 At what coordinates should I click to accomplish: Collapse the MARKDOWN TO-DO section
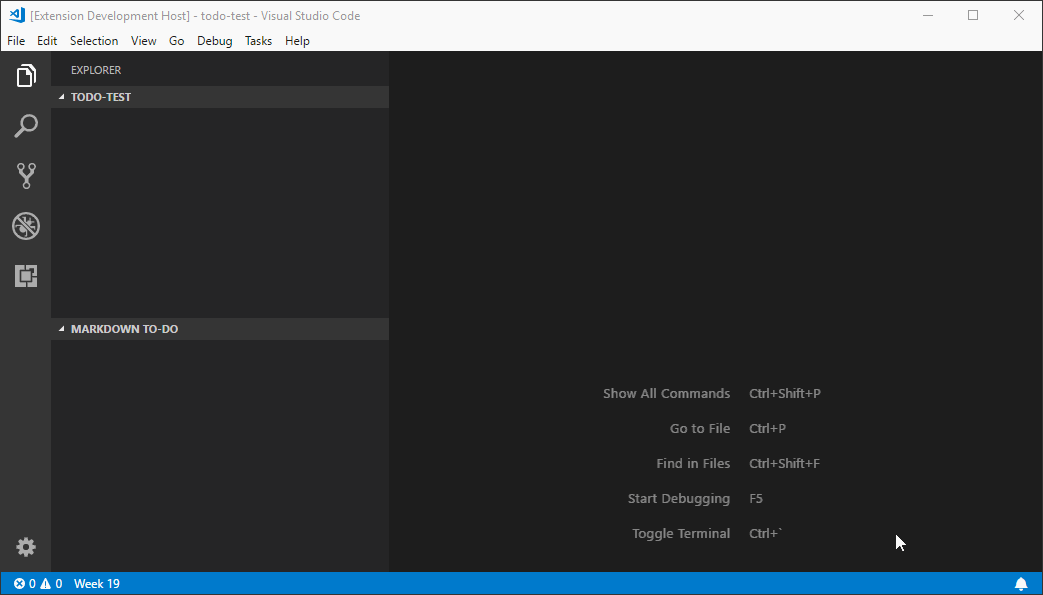pos(220,329)
